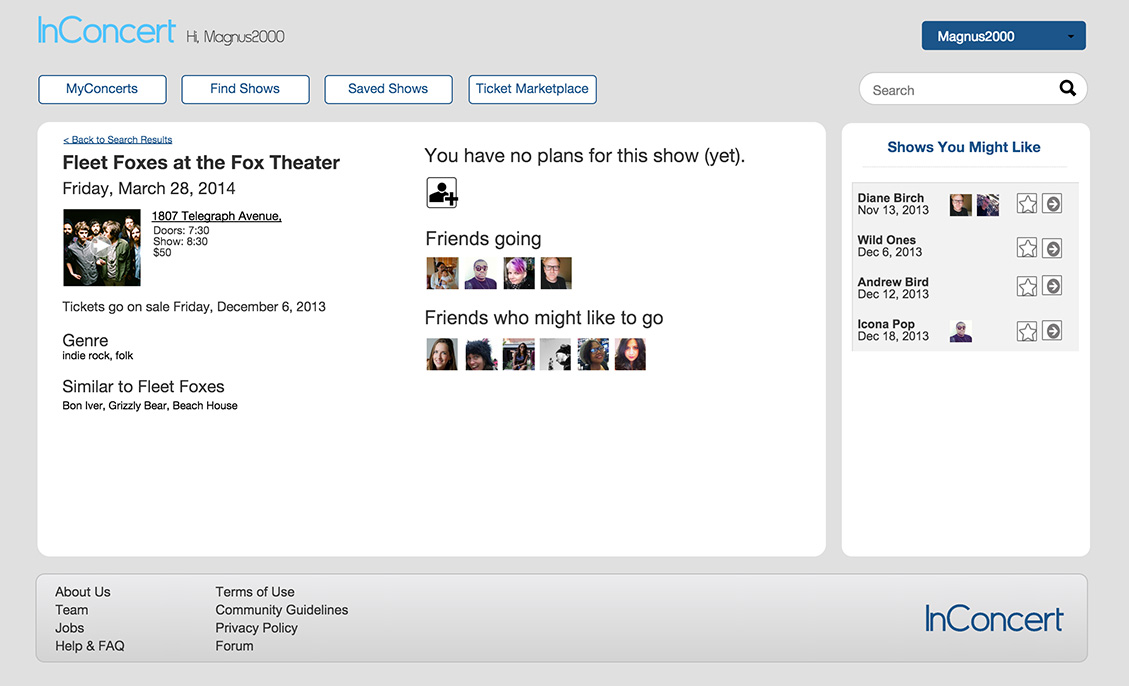Click 'You have no plans for this show (yet).'
The image size is (1129, 686).
coord(585,156)
